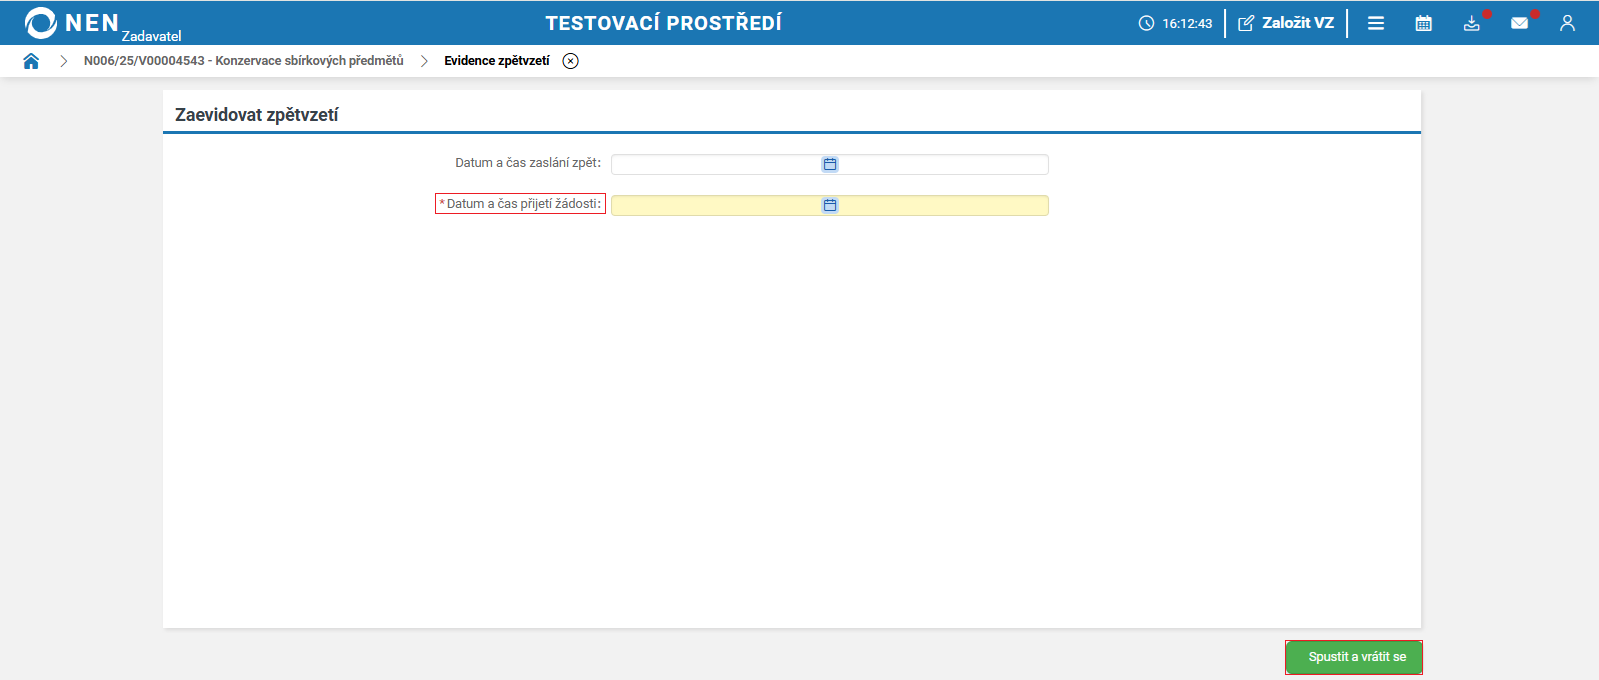Close the Evidence zpětvzetí breadcrumb
Image resolution: width=1599 pixels, height=680 pixels.
pyautogui.click(x=570, y=61)
